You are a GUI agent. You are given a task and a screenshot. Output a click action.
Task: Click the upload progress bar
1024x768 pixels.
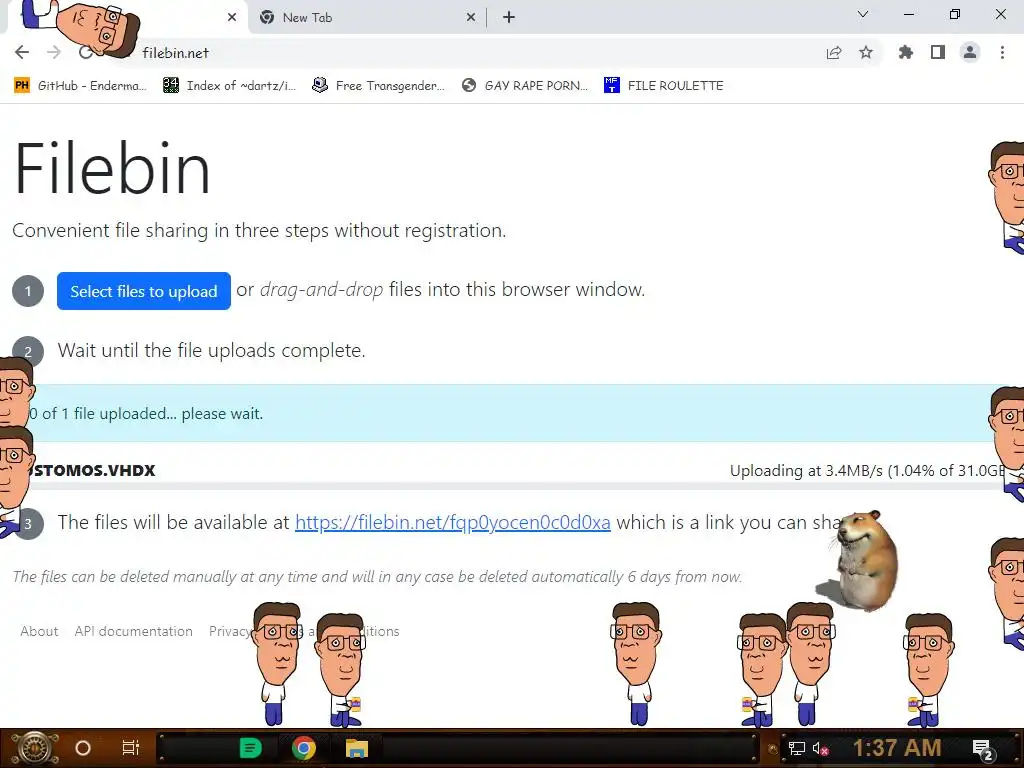[x=512, y=487]
